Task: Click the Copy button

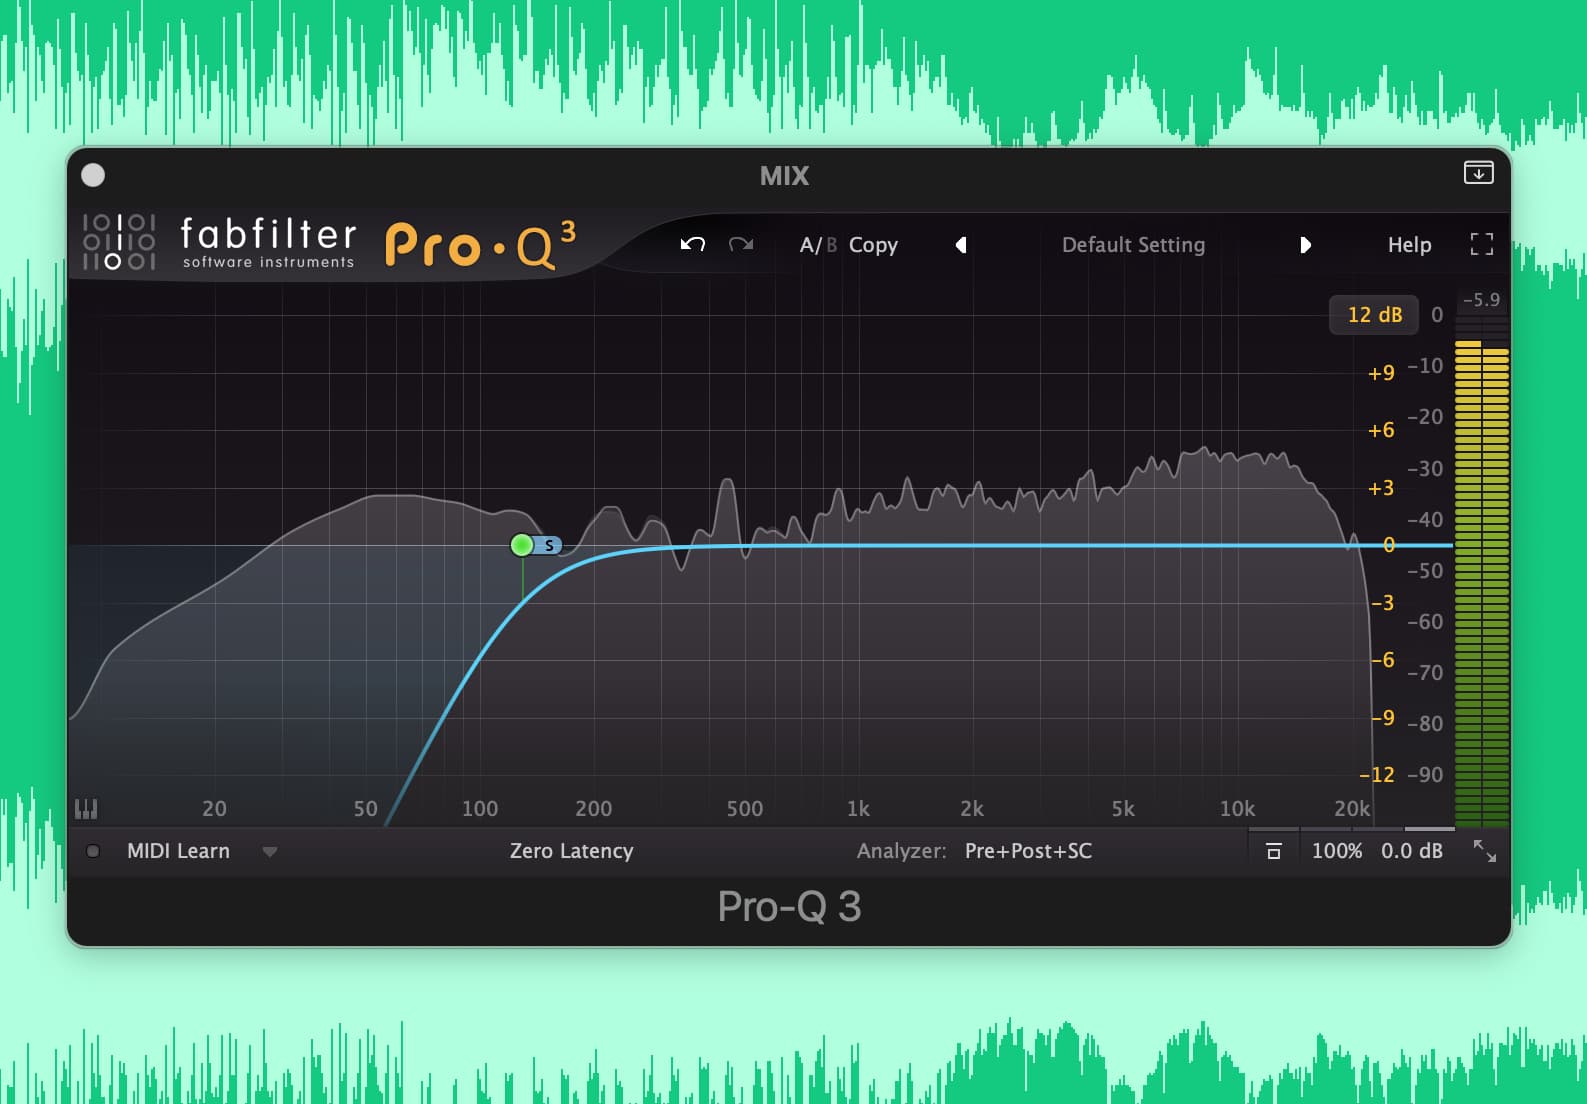Action: 873,245
